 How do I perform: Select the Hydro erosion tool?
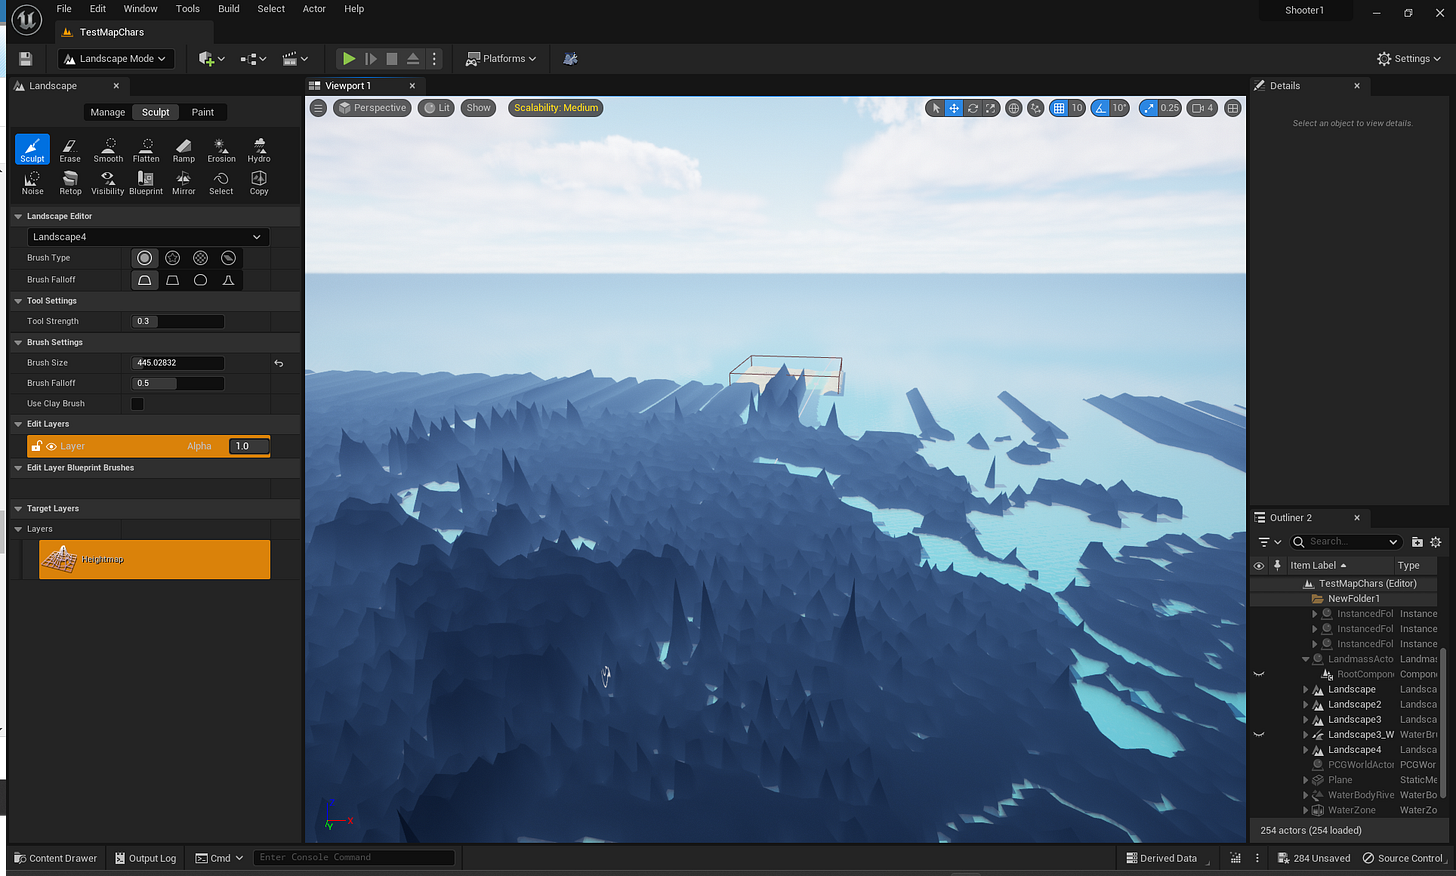point(259,150)
